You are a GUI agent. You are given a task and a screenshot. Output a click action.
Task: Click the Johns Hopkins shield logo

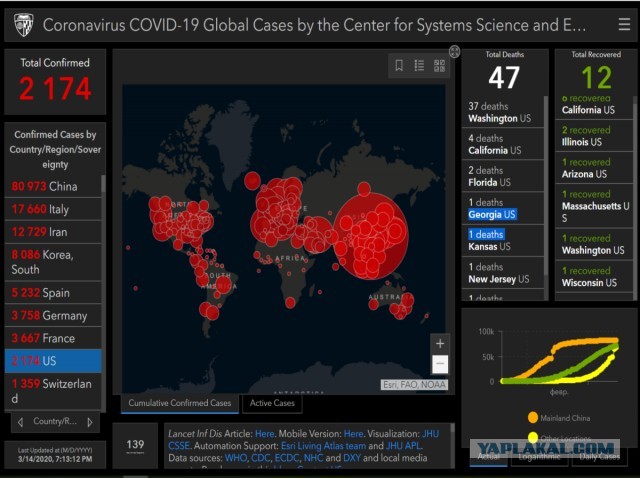pos(23,24)
